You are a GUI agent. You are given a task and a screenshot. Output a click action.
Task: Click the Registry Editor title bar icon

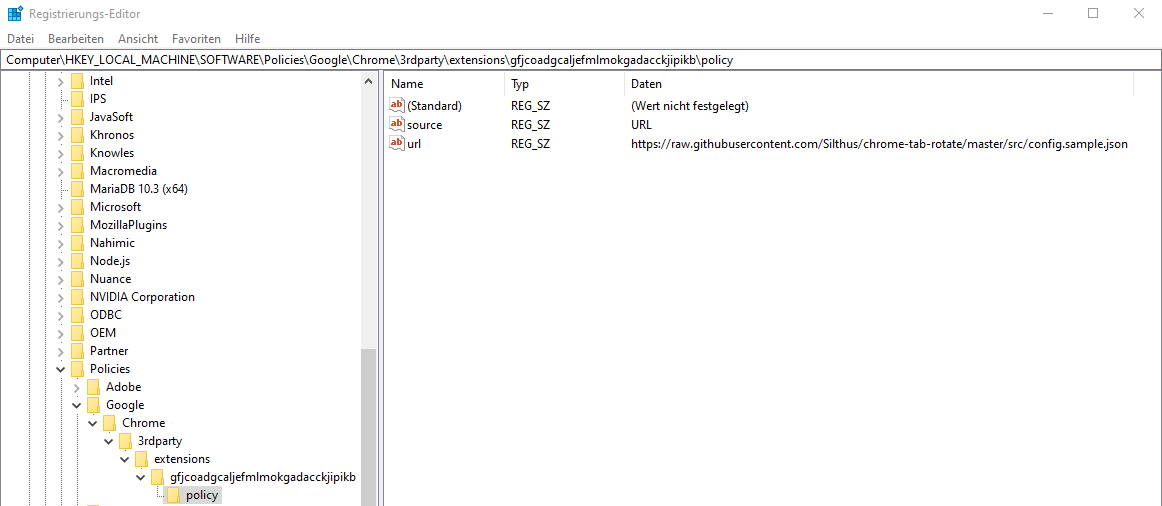pos(15,13)
